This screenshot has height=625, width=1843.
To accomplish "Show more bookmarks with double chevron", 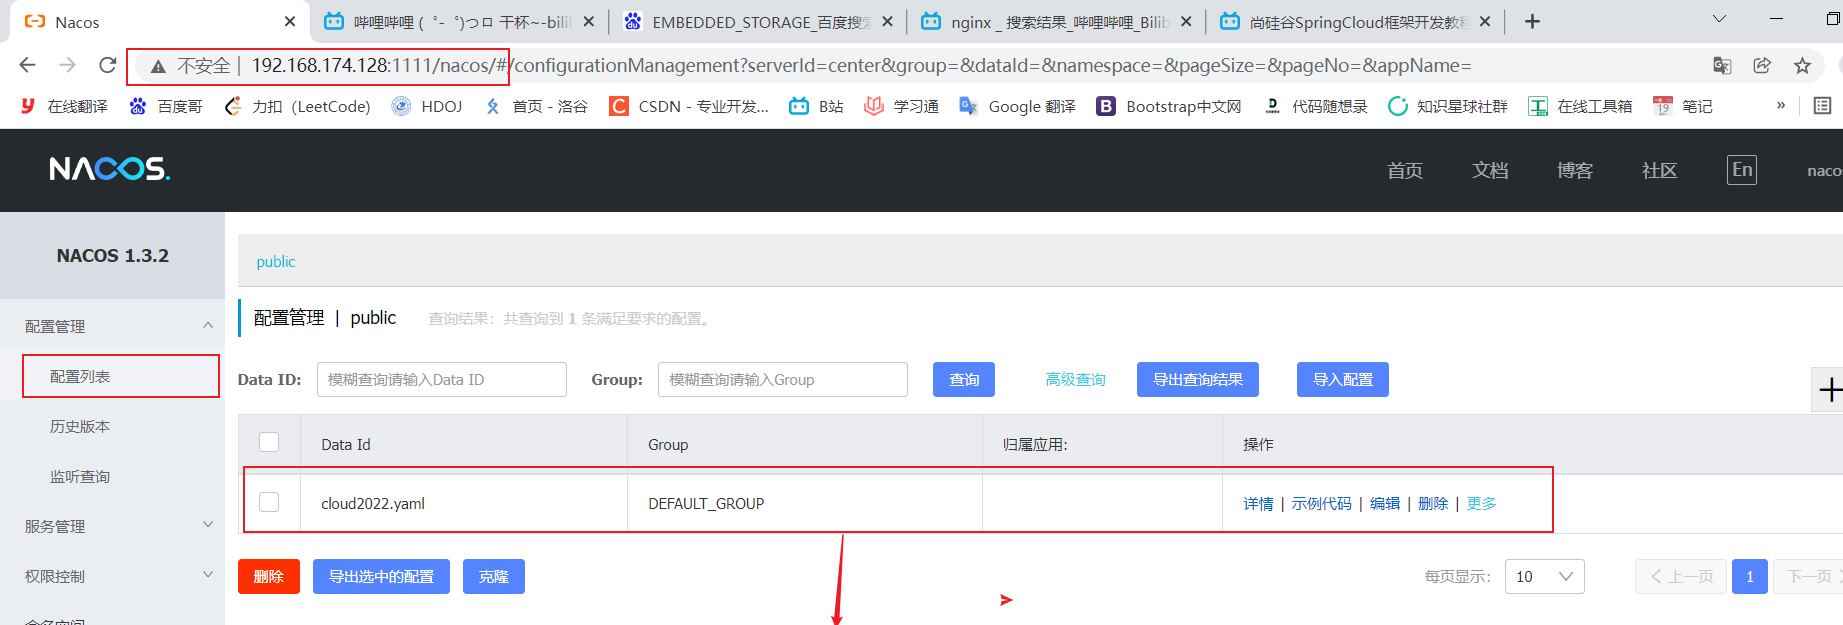I will (1781, 105).
